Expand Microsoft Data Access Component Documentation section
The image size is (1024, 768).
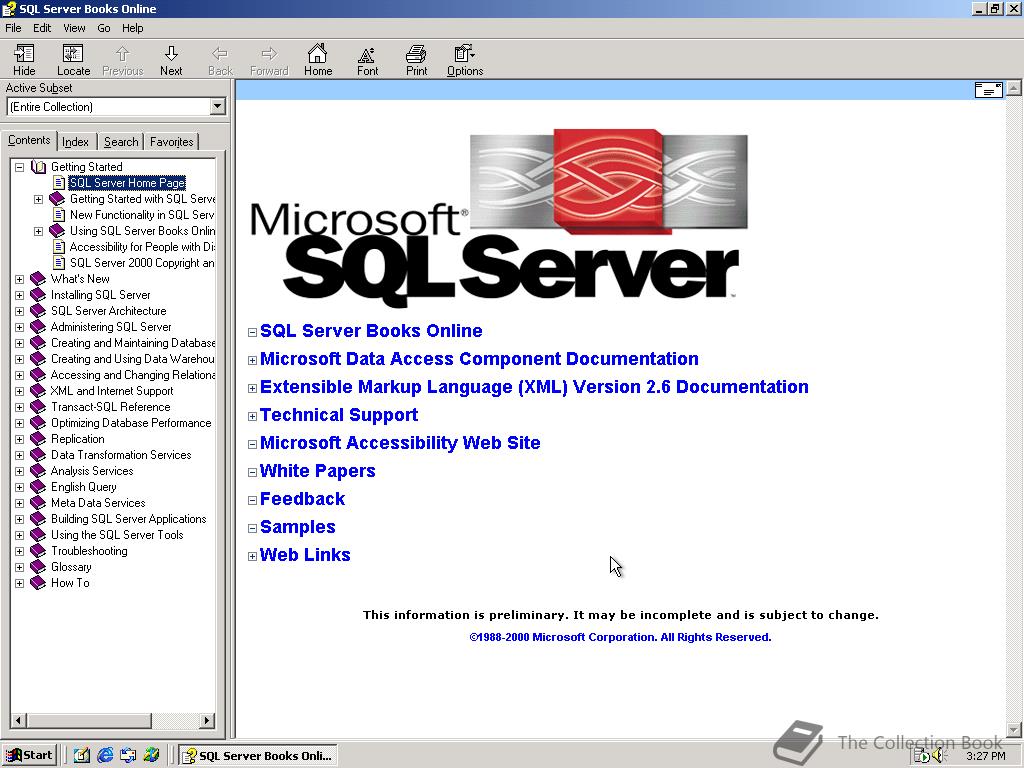tap(252, 360)
